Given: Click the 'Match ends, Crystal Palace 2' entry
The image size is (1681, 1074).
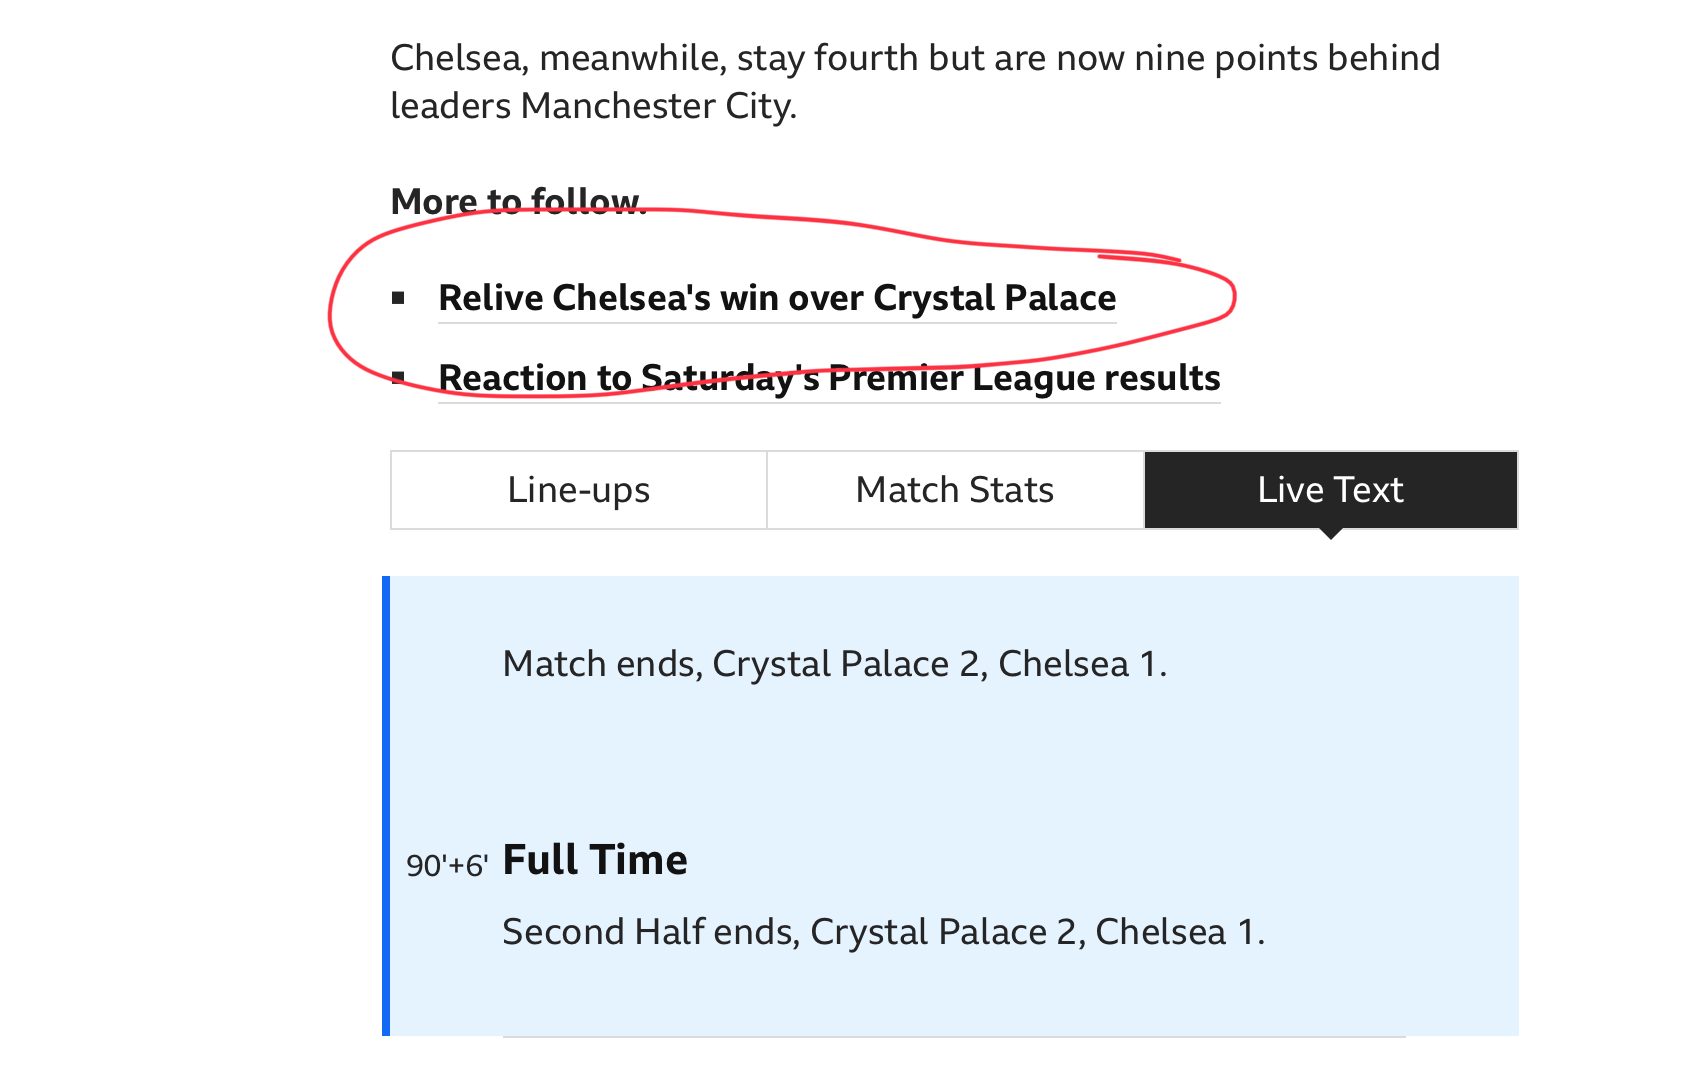Looking at the screenshot, I should (x=834, y=664).
